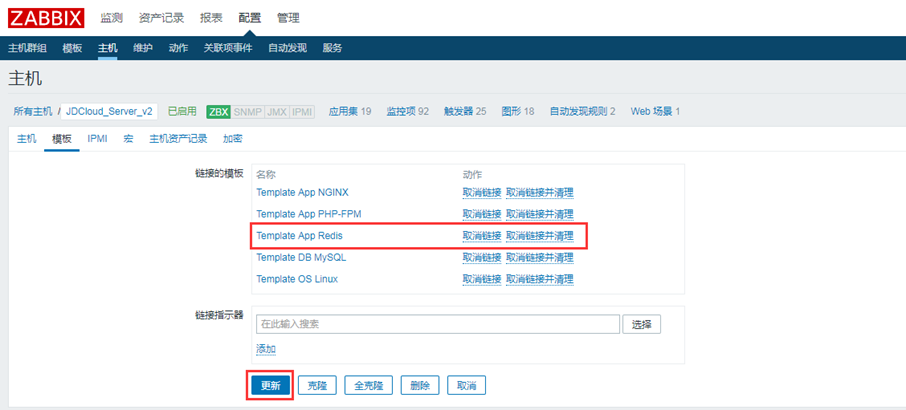Click the IPMI availability badge

pos(302,112)
